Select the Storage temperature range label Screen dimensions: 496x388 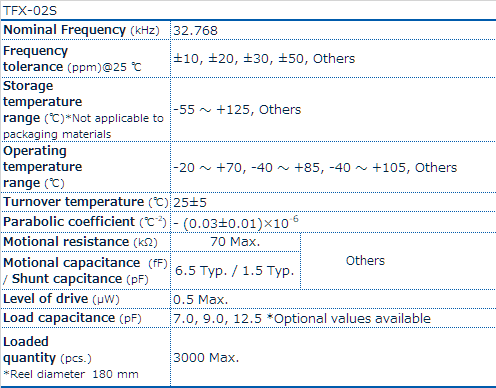(83, 110)
